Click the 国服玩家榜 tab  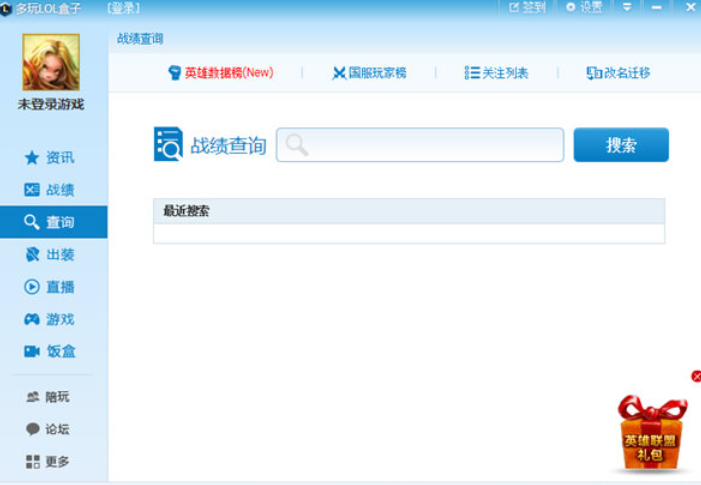pyautogui.click(x=370, y=73)
